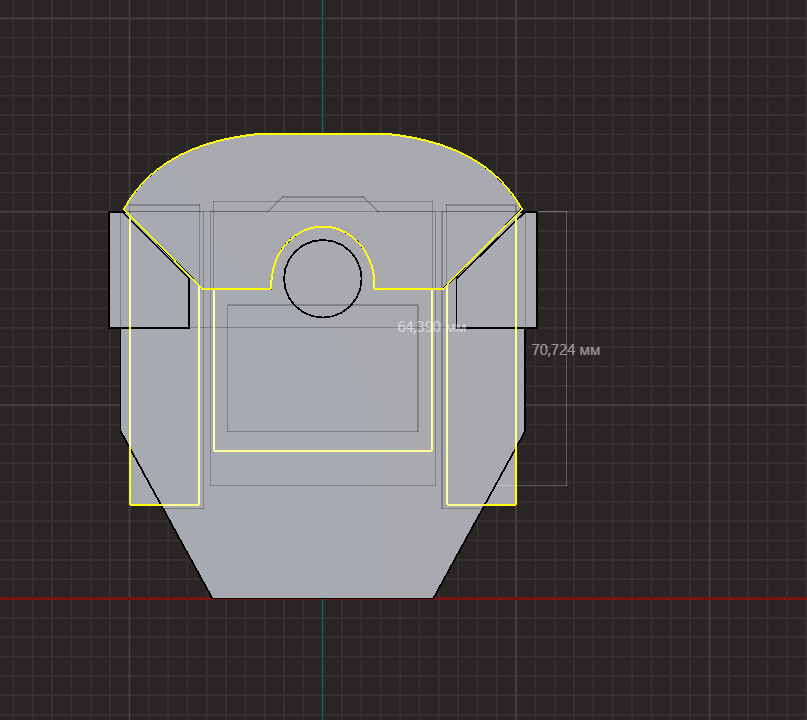Screen dimensions: 807x720
Task: Select the left black-outlined rectangle tab
Action: point(110,270)
